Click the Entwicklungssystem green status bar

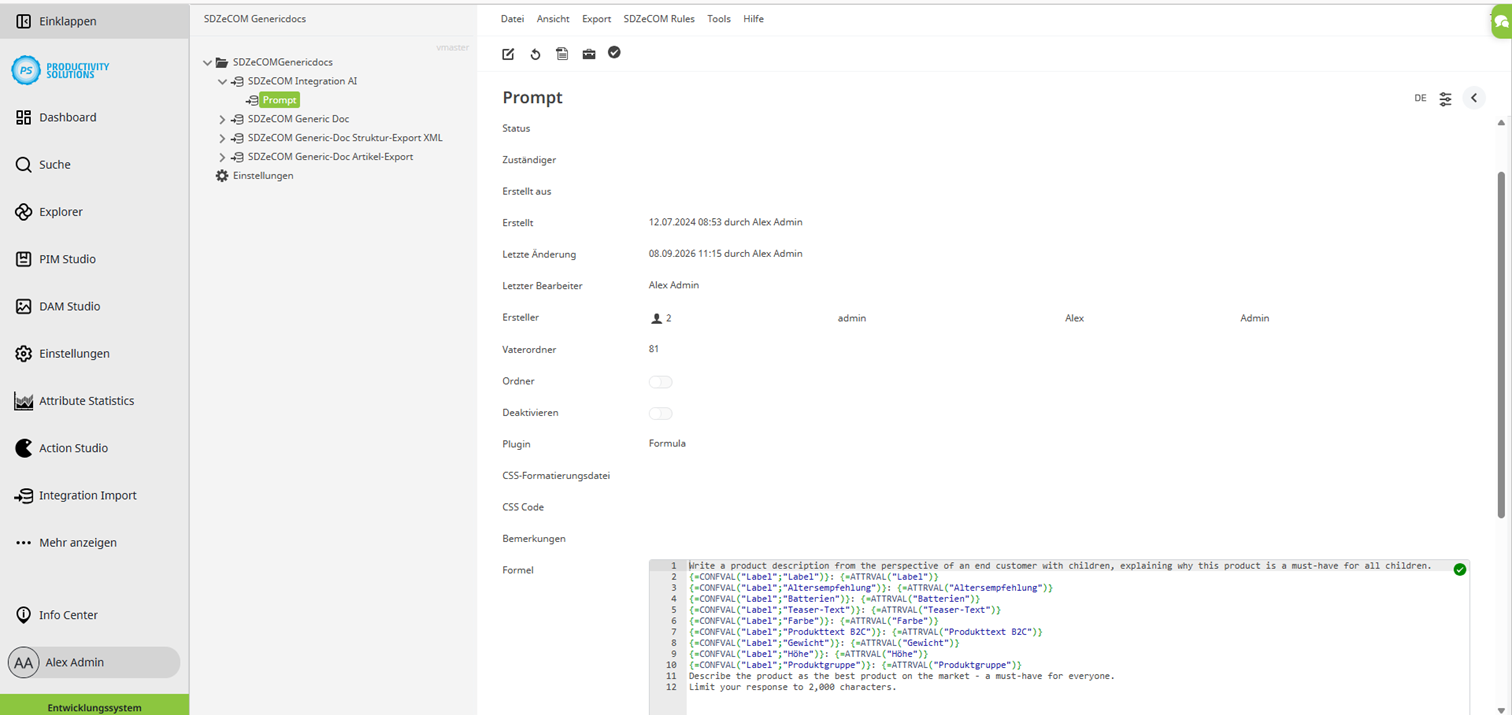[94, 705]
